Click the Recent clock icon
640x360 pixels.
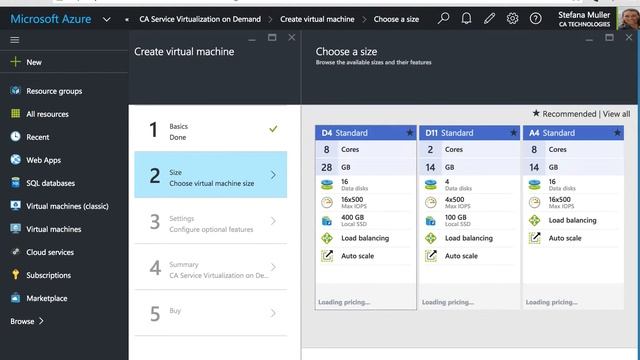coord(16,136)
